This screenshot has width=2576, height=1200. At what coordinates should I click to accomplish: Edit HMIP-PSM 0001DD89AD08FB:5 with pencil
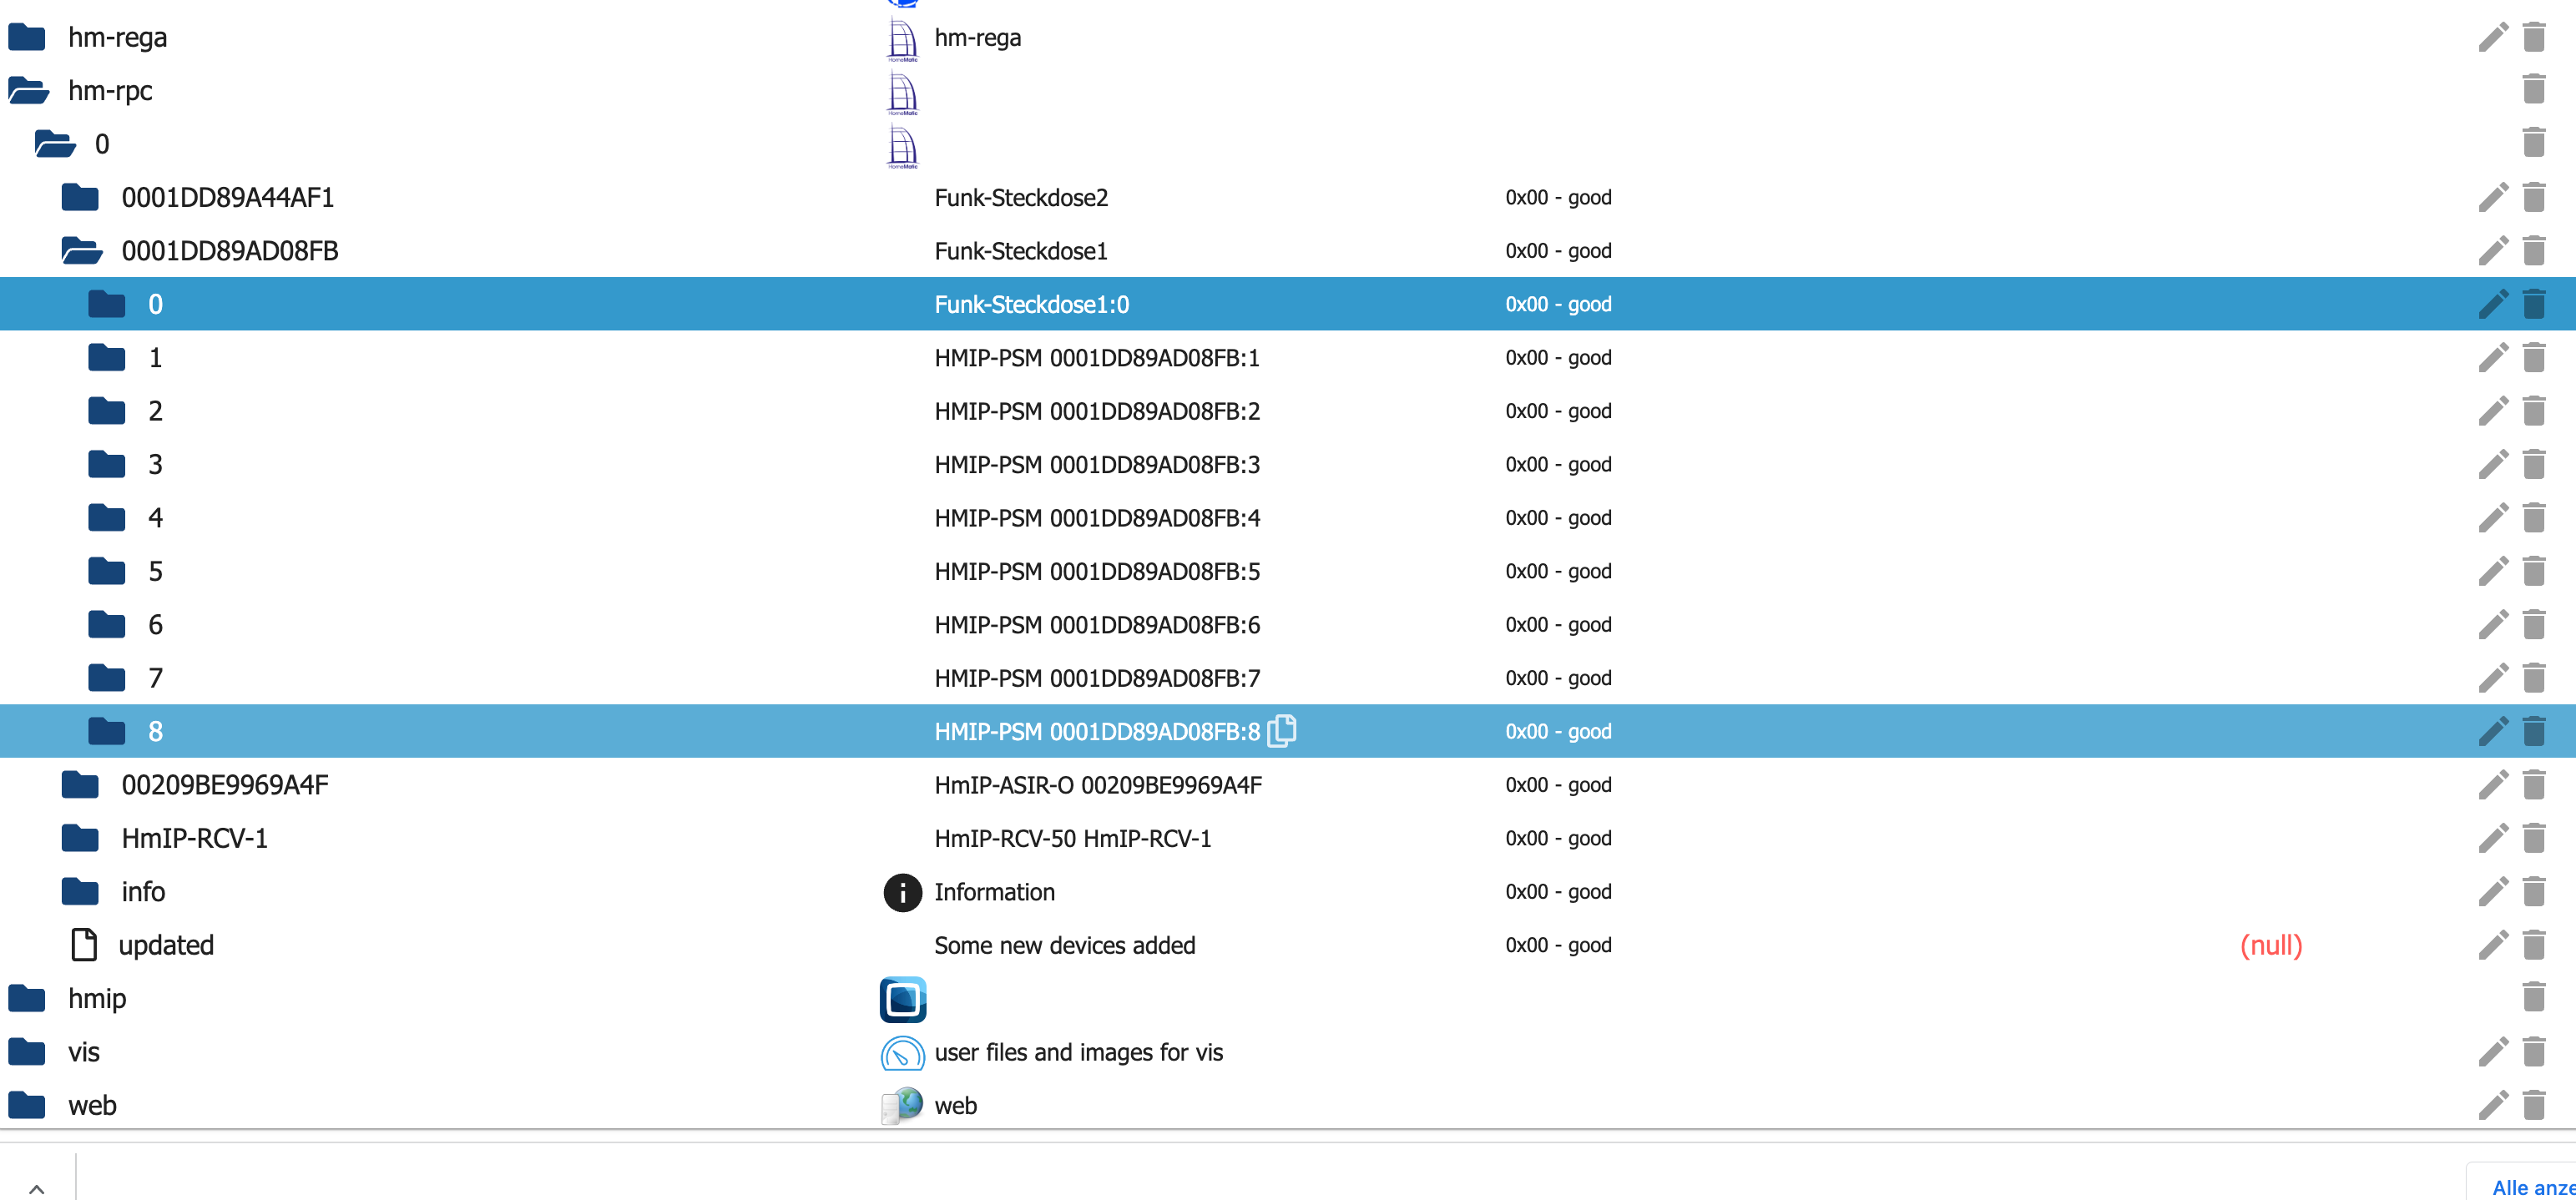pos(2493,571)
